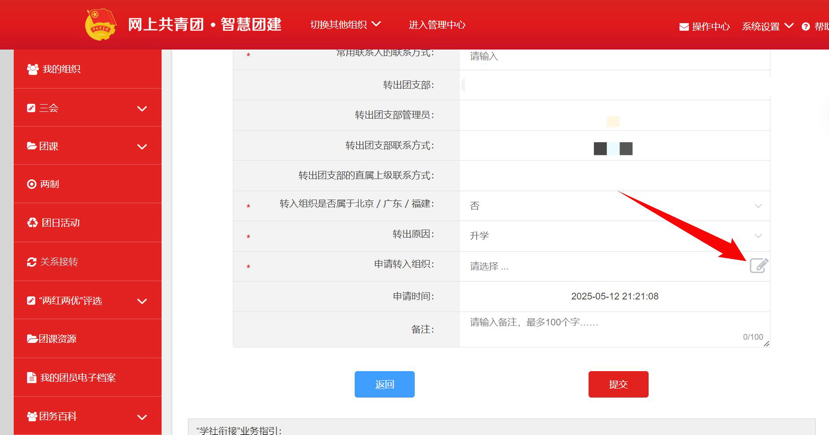Expand the 三会 sidebar menu

[x=141, y=109]
